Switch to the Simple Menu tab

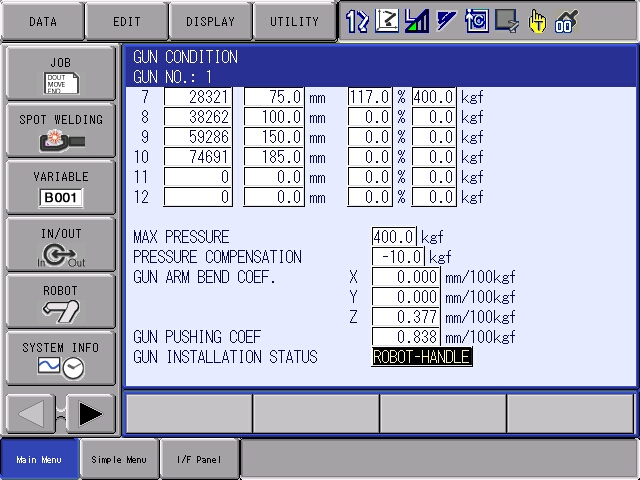(x=119, y=460)
